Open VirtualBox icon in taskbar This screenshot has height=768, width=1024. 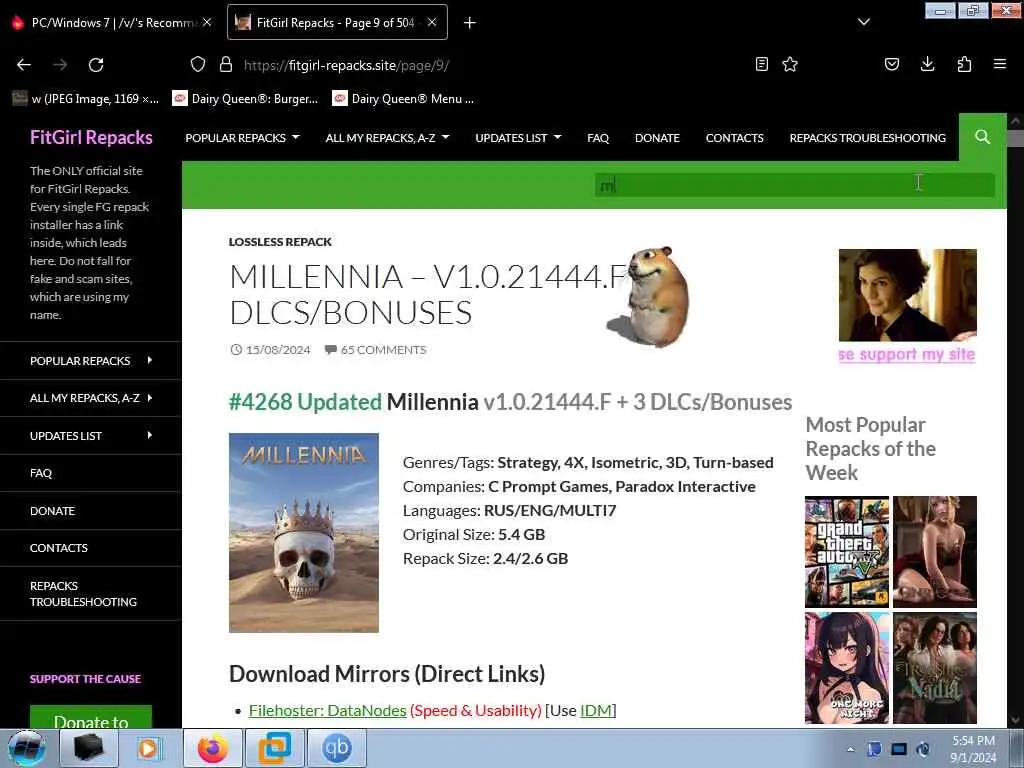point(275,748)
